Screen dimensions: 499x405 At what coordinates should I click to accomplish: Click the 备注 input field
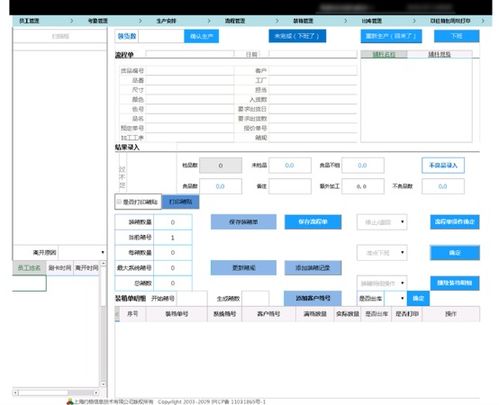[x=290, y=186]
